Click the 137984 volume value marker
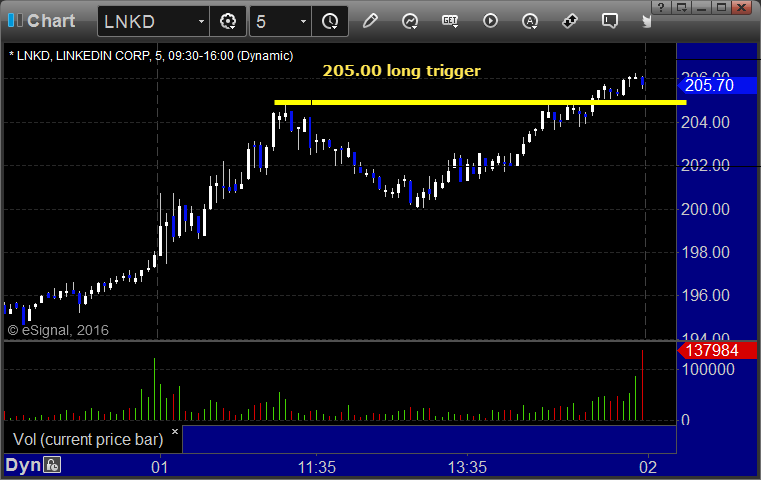This screenshot has height=480, width=761. [717, 350]
